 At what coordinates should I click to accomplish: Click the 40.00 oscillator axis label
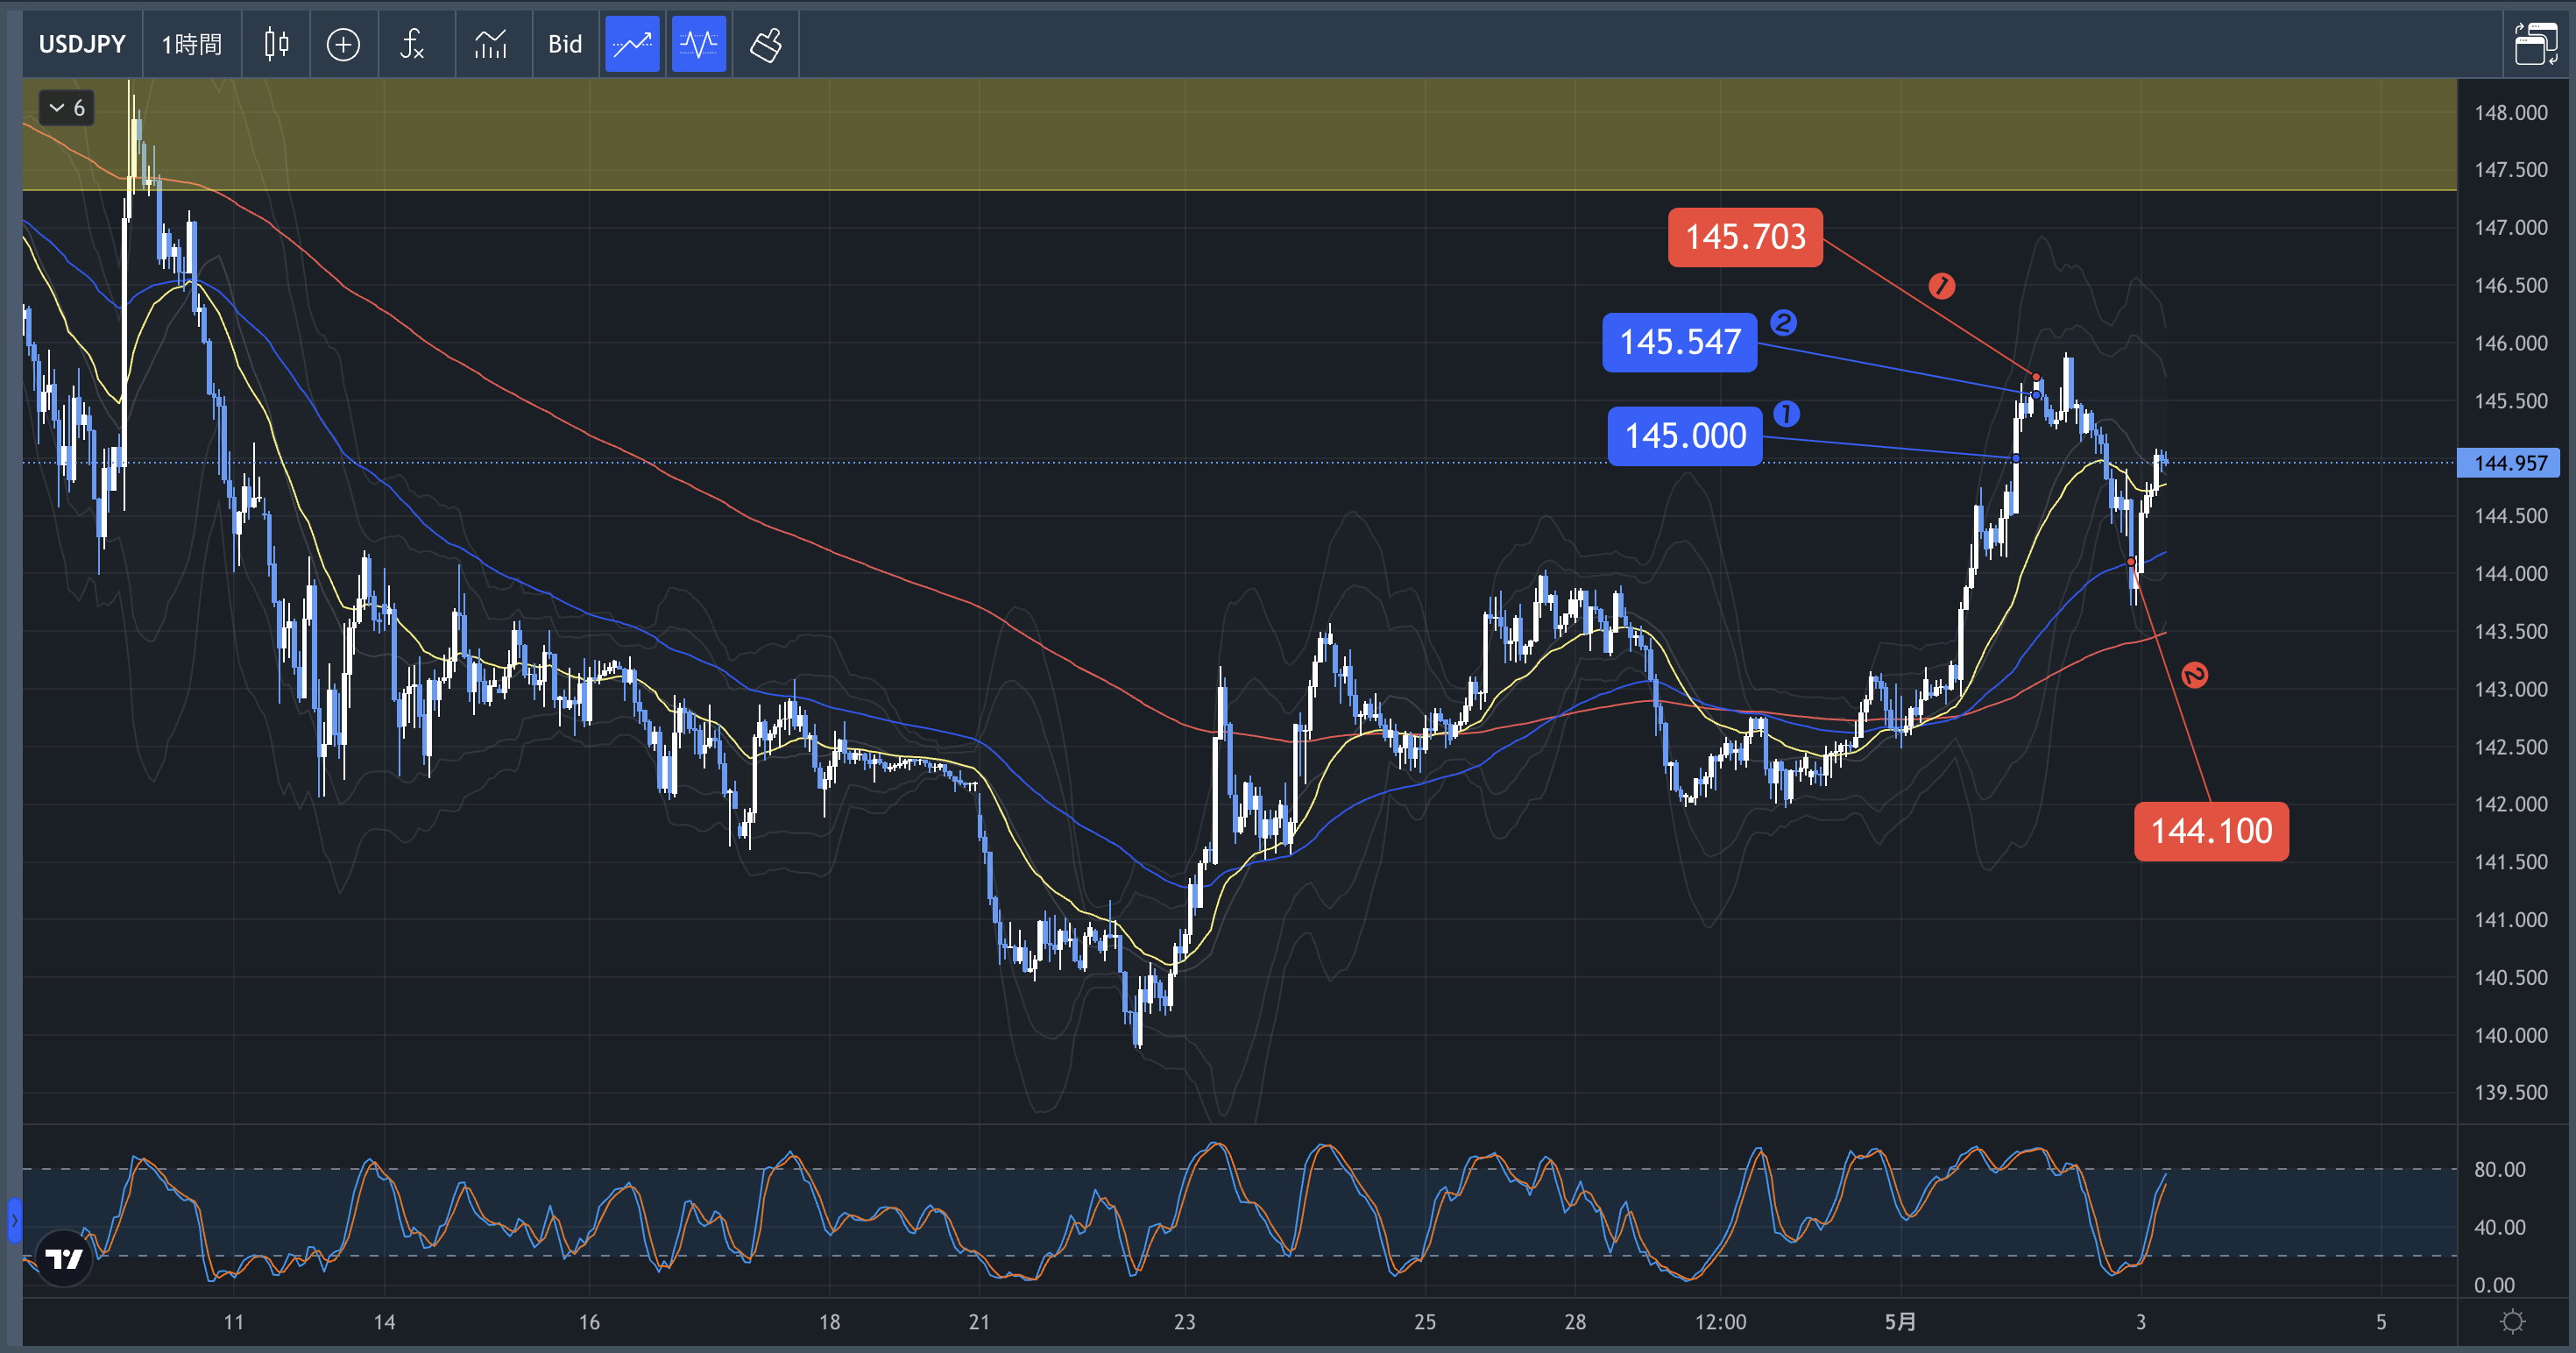coord(2499,1227)
